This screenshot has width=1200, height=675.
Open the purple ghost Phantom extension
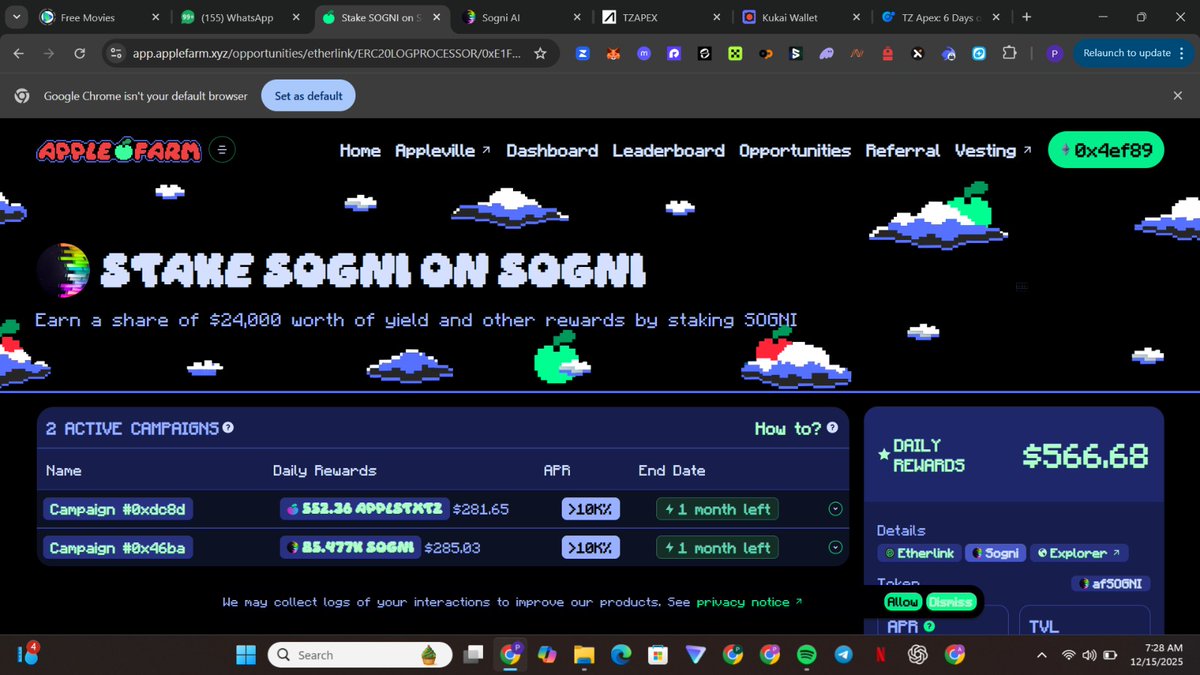click(x=826, y=53)
